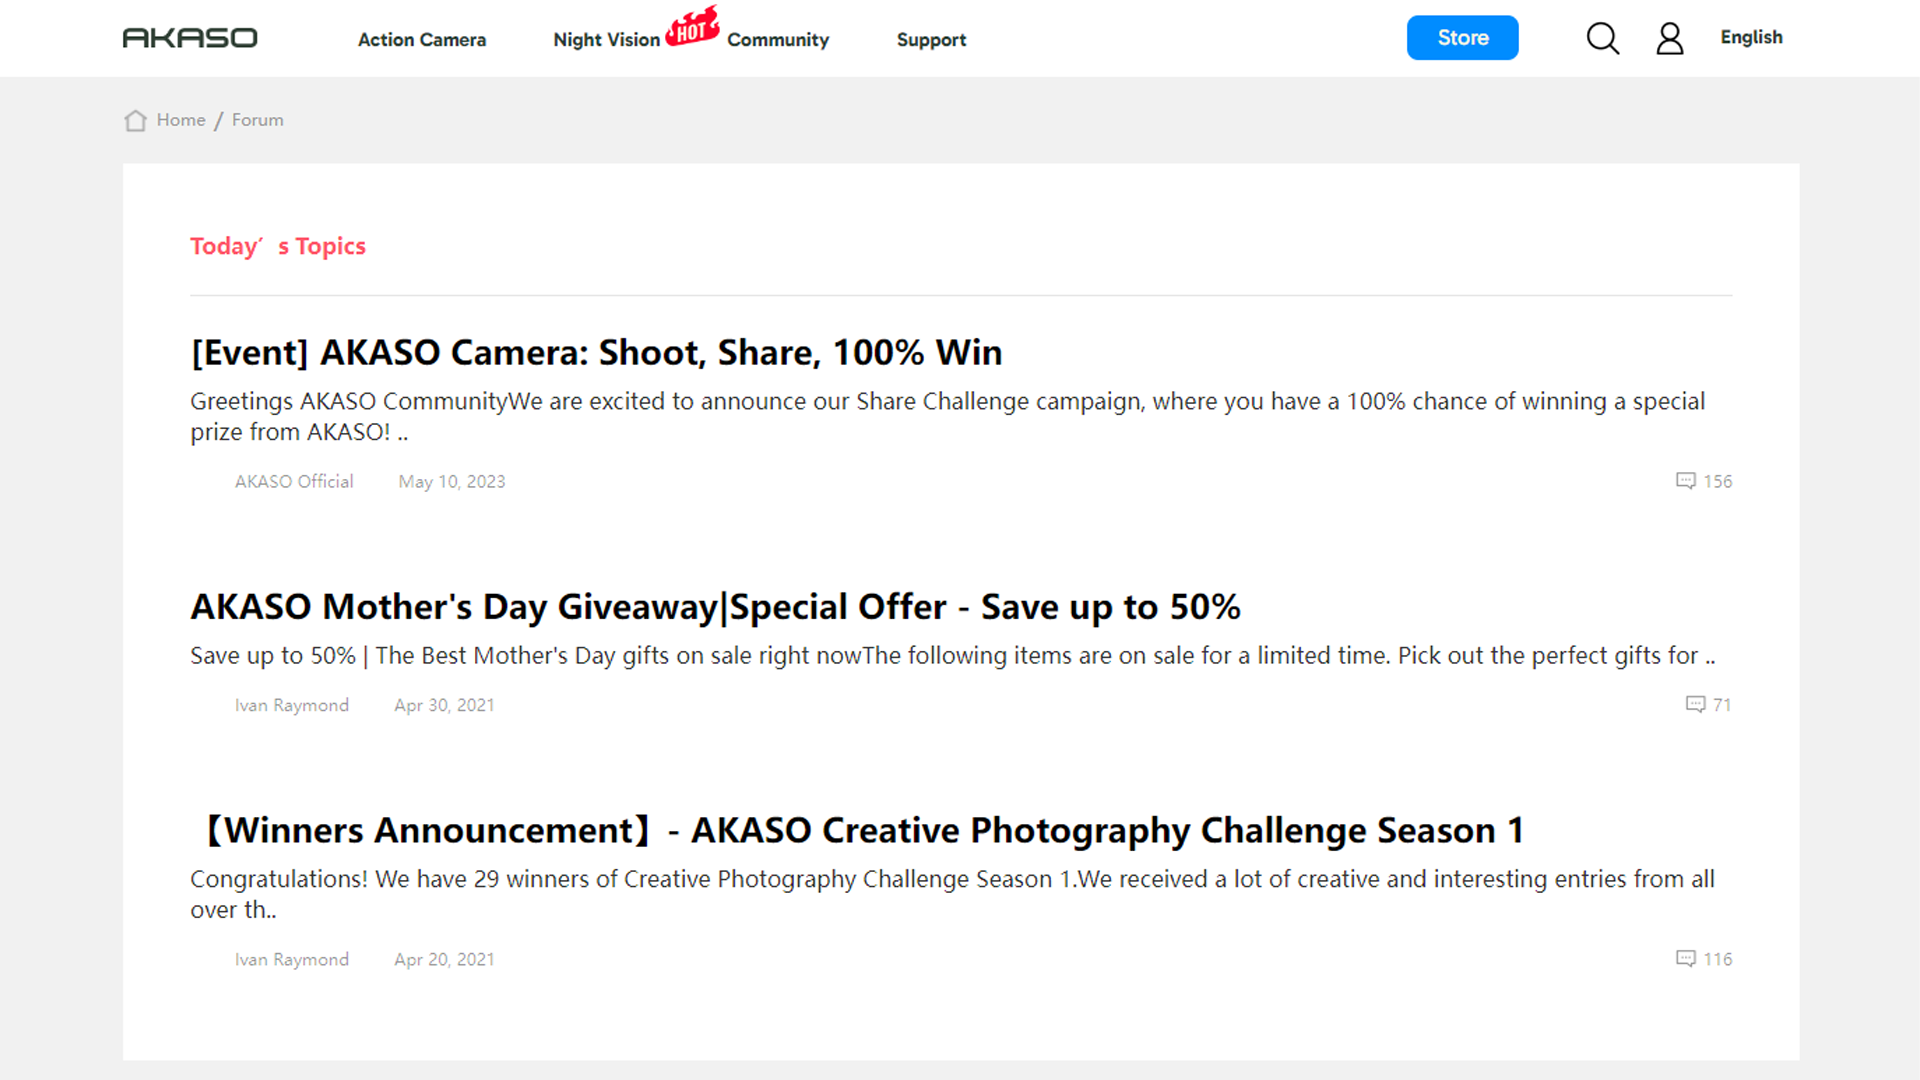Open the Community menu item

[778, 40]
